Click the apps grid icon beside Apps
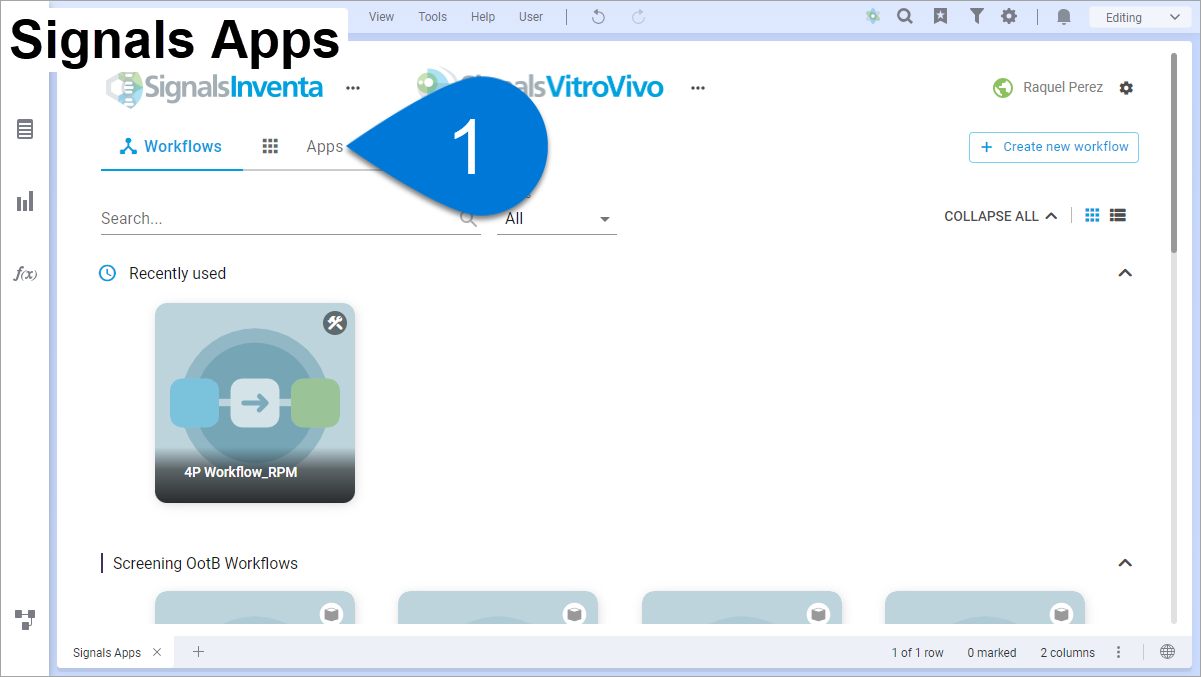This screenshot has width=1201, height=677. tap(270, 146)
